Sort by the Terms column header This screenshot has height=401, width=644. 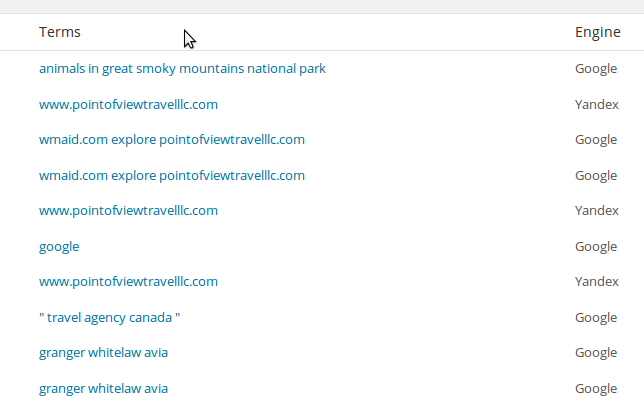[60, 32]
